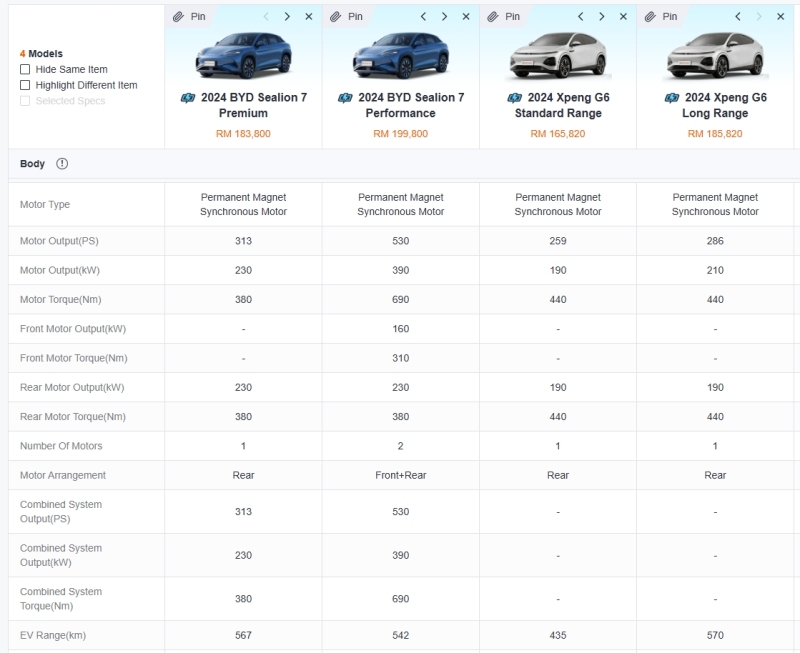The image size is (800, 653).
Task: Move Xpeng G6 Standard Range column right
Action: (x=602, y=17)
